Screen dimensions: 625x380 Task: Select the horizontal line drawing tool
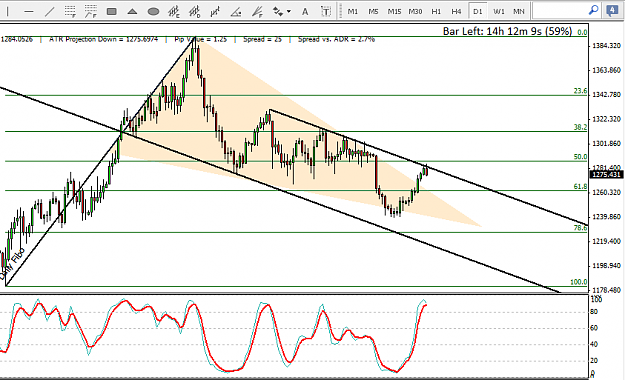point(29,12)
